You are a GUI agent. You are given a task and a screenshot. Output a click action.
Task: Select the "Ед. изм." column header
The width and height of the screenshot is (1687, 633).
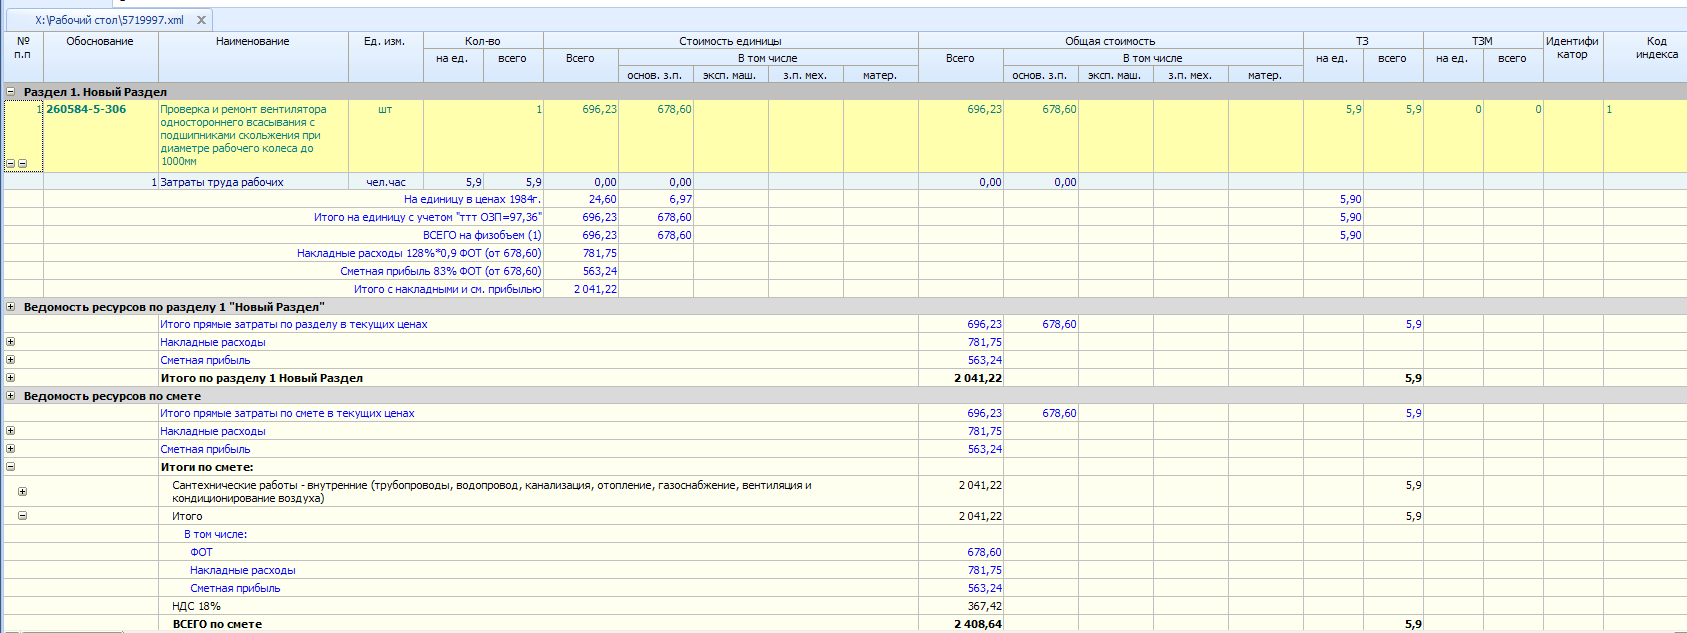pyautogui.click(x=384, y=42)
